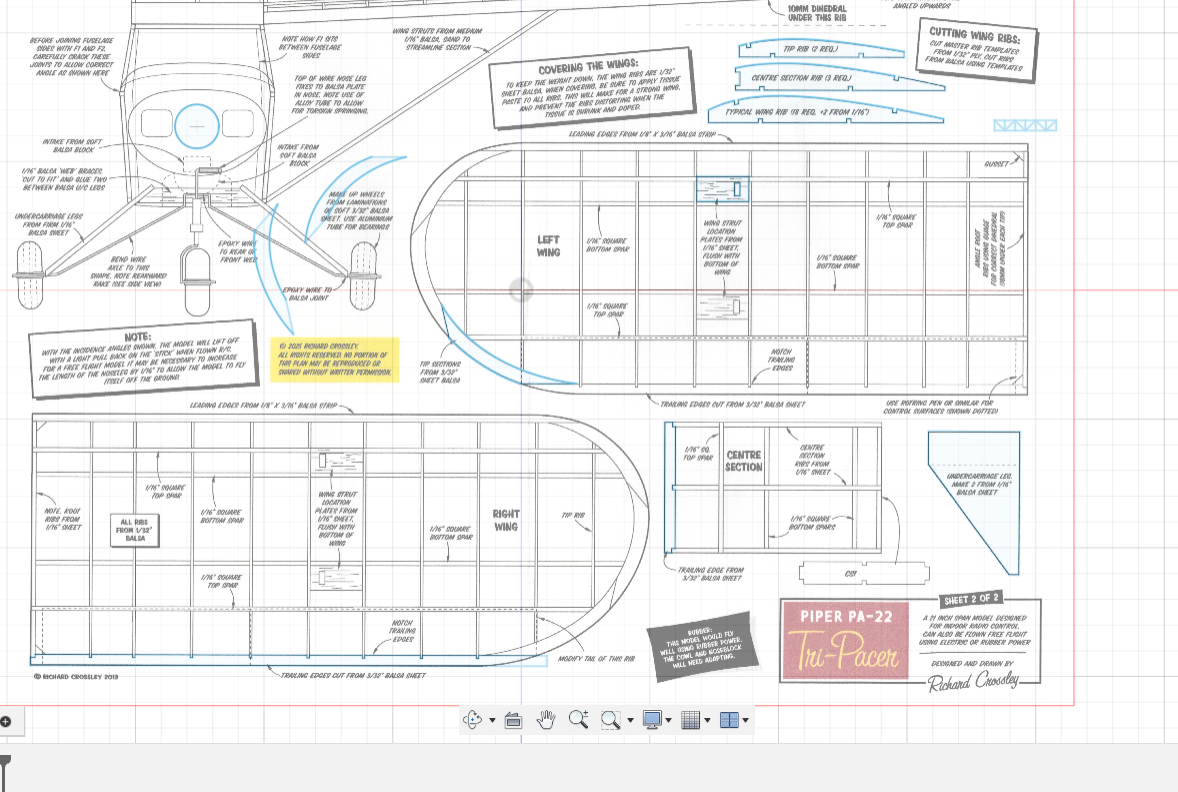Click the RIGHT WING label on plan
This screenshot has height=792, width=1178.
[x=506, y=520]
